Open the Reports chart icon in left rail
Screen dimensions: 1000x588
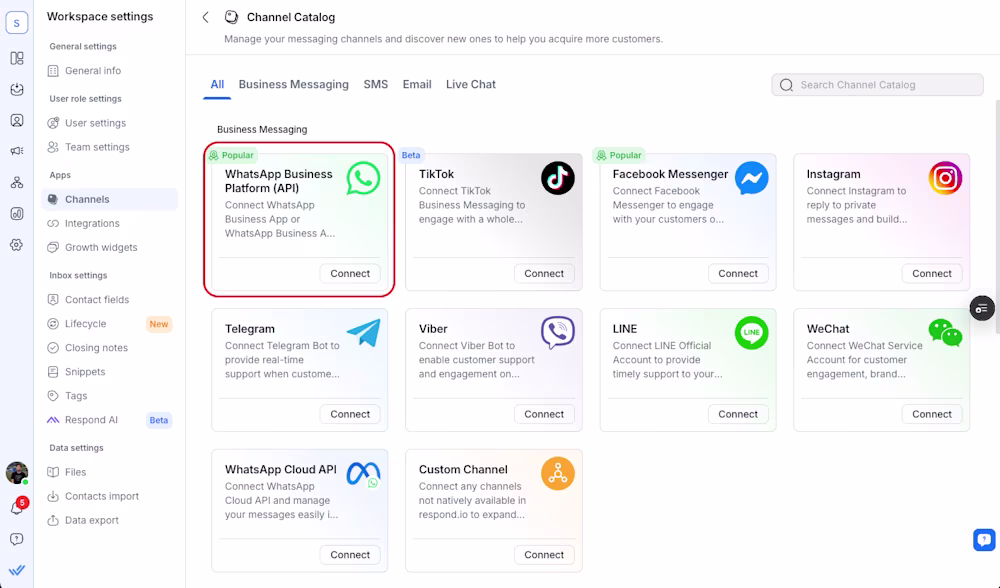coord(17,214)
